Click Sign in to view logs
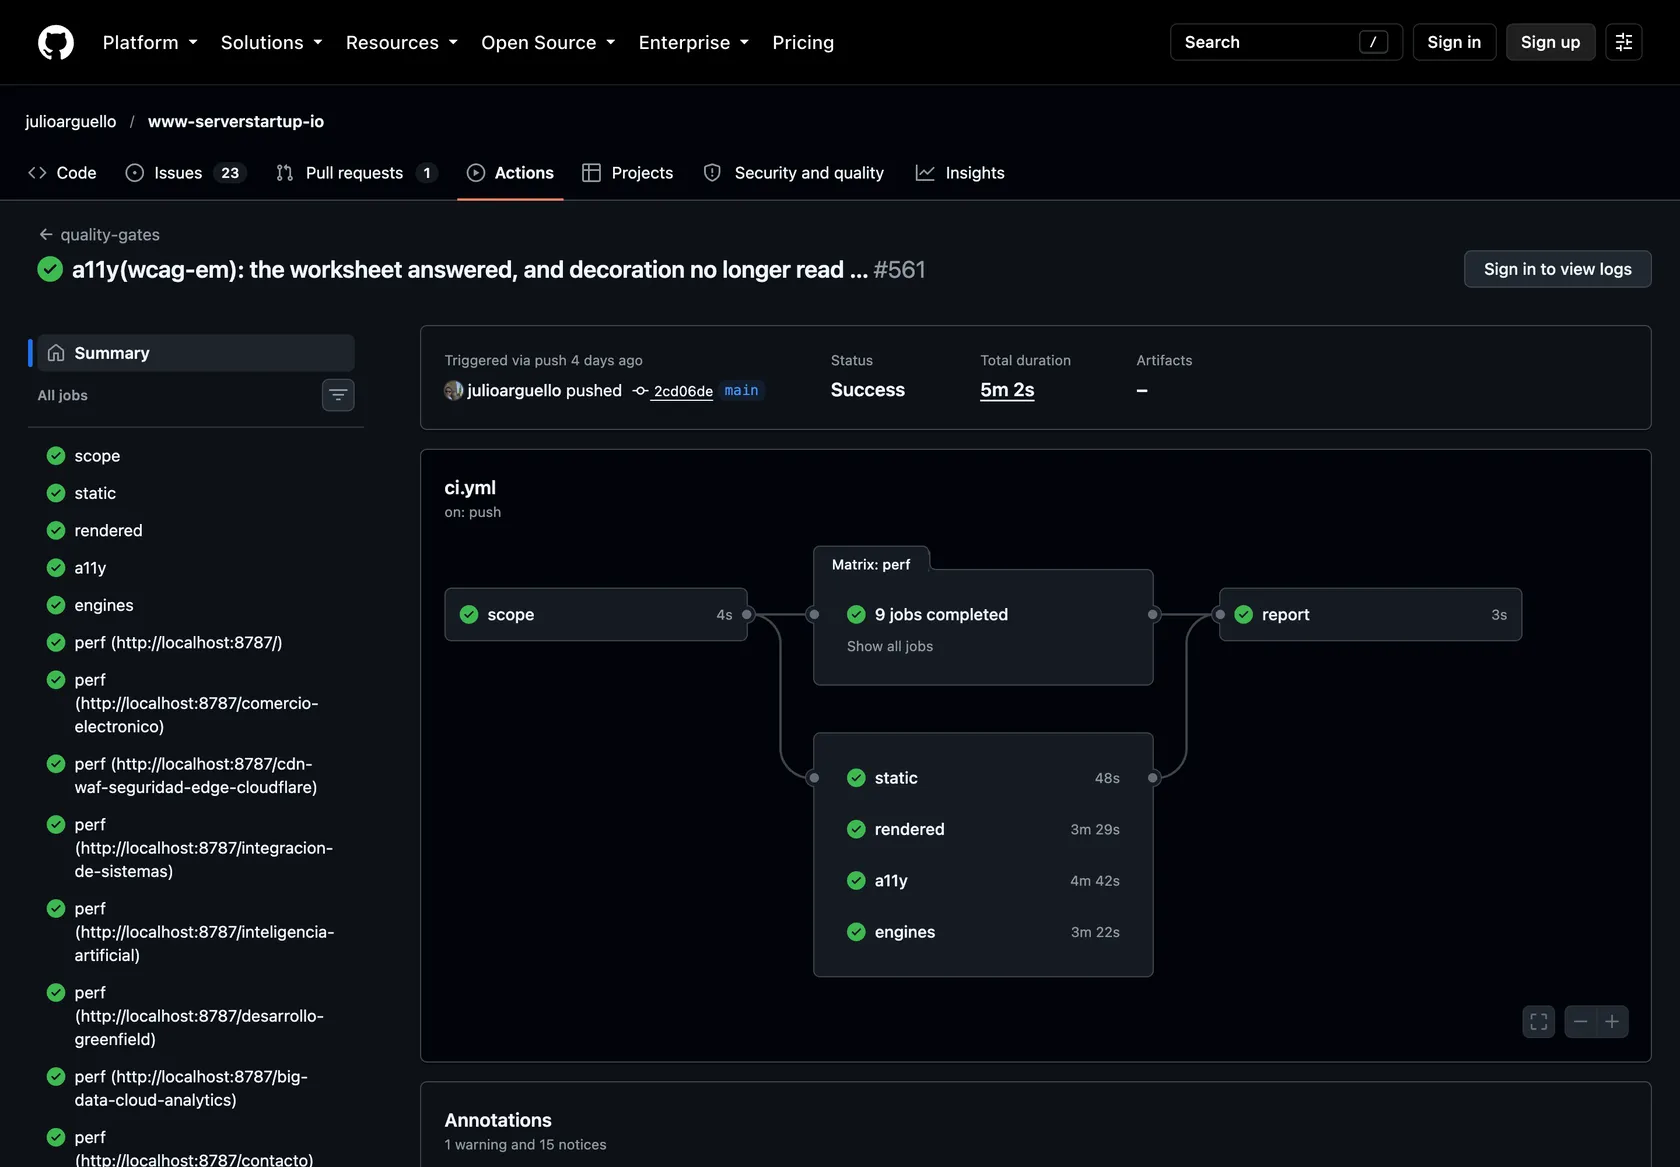The image size is (1680, 1167). [x=1557, y=269]
